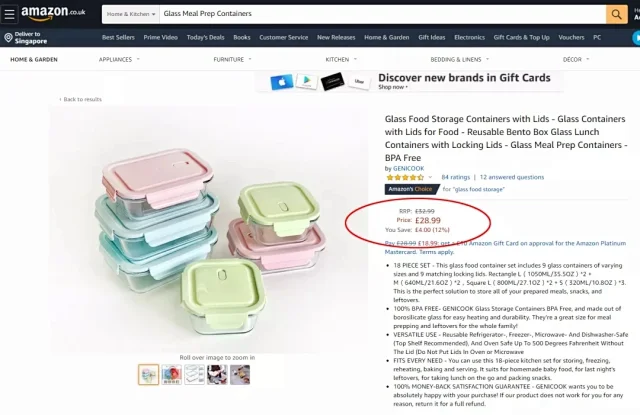Select the first product thumbnail image
640x415 pixels.
pyautogui.click(x=149, y=375)
